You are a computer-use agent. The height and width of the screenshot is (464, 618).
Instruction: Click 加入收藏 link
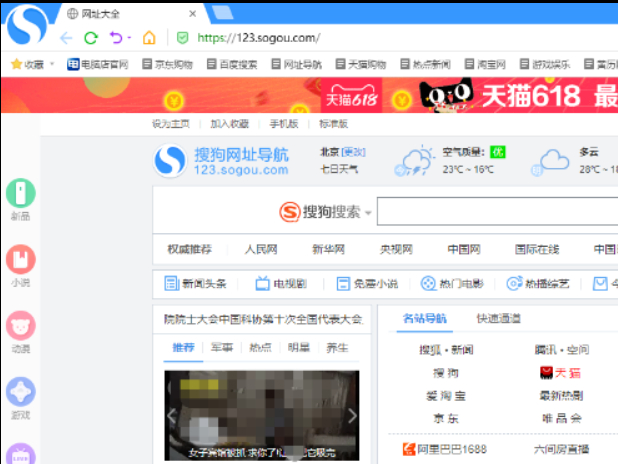coord(229,124)
